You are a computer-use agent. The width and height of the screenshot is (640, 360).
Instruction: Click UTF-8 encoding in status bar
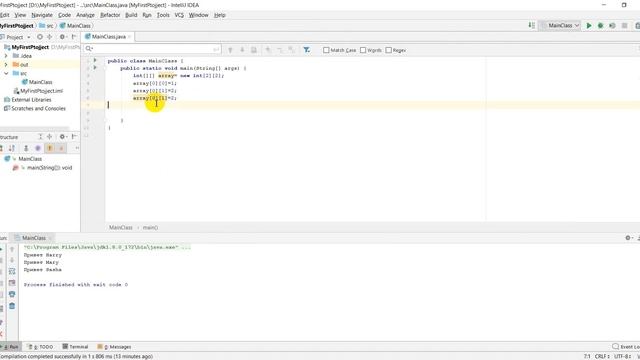[622, 356]
